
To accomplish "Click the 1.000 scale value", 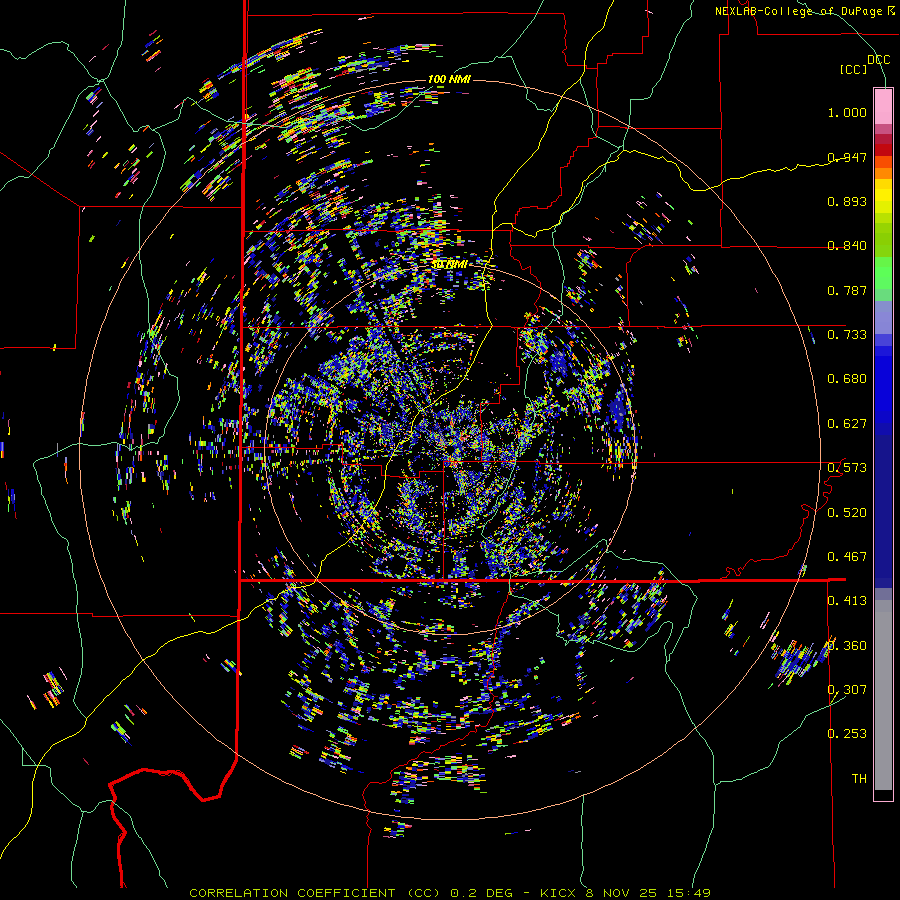I will [847, 112].
